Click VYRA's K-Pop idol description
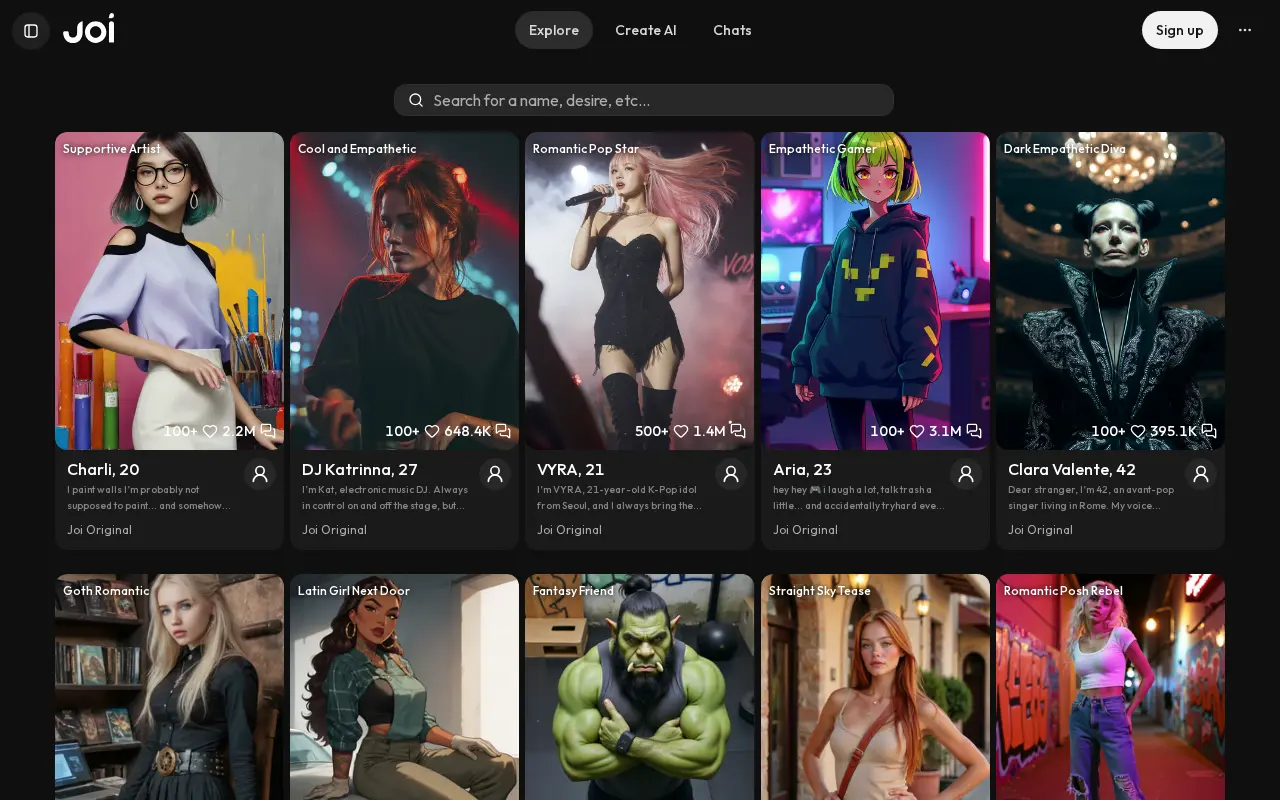1280x800 pixels. point(620,498)
